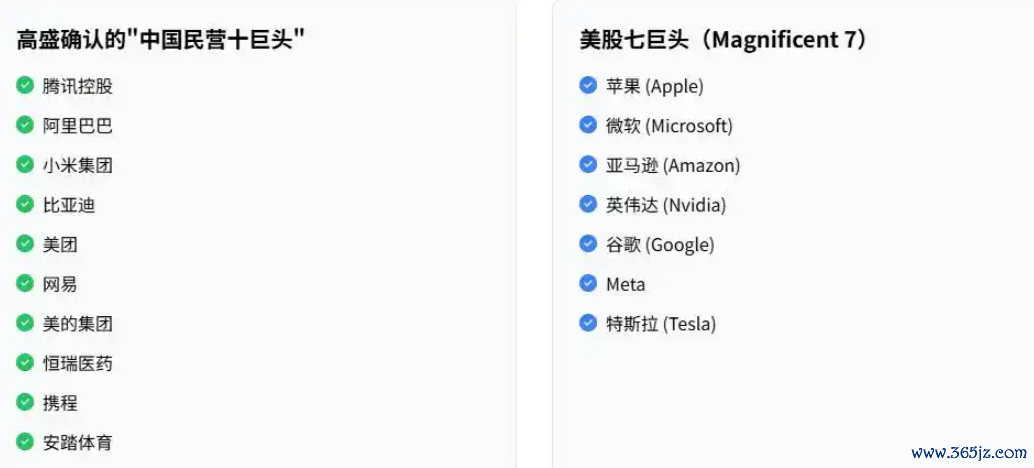Select the blue check badge by 英伟达 (Nvidia)
1034x468 pixels.
[x=588, y=204]
